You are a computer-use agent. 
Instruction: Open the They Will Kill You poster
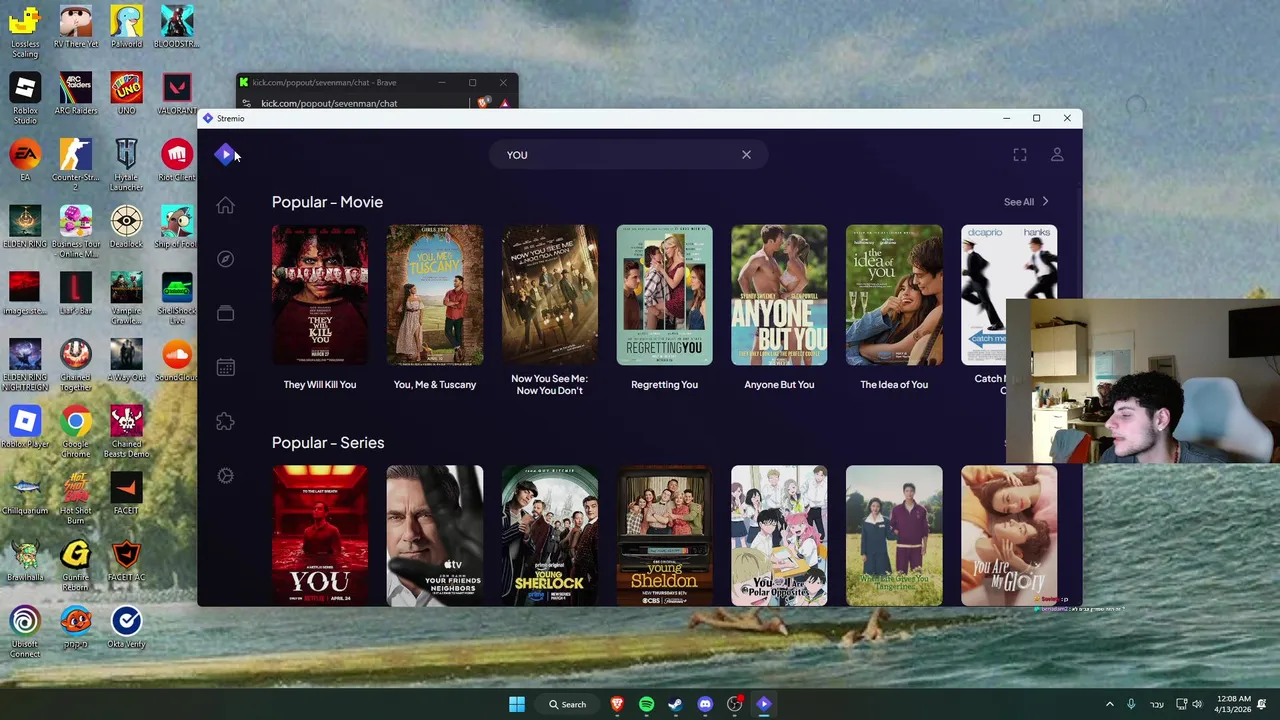click(320, 295)
